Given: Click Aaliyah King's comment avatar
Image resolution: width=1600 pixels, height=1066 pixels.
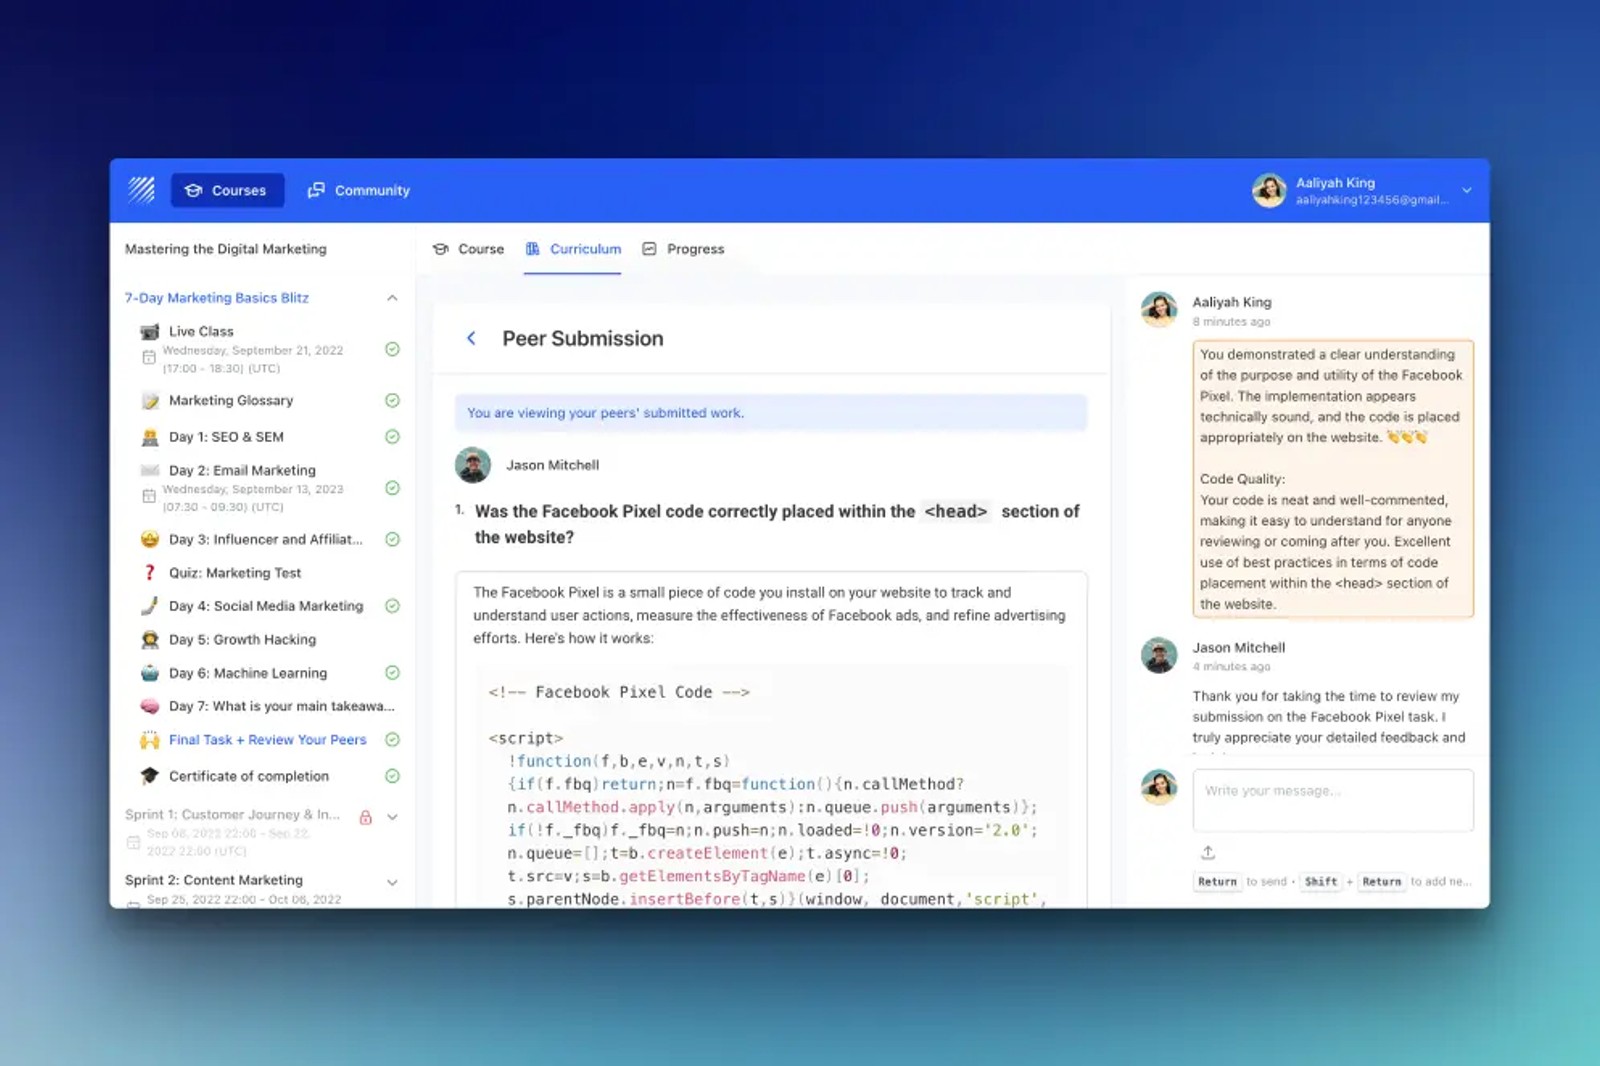Looking at the screenshot, I should (1159, 309).
